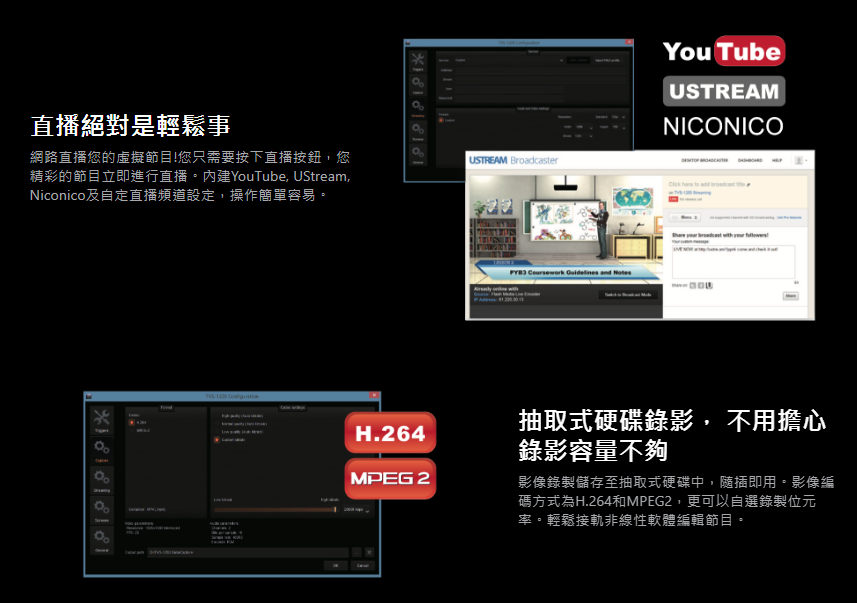Open DESKTOP BROADCASTER in Ustream navigation
857x603 pixels.
click(x=705, y=160)
